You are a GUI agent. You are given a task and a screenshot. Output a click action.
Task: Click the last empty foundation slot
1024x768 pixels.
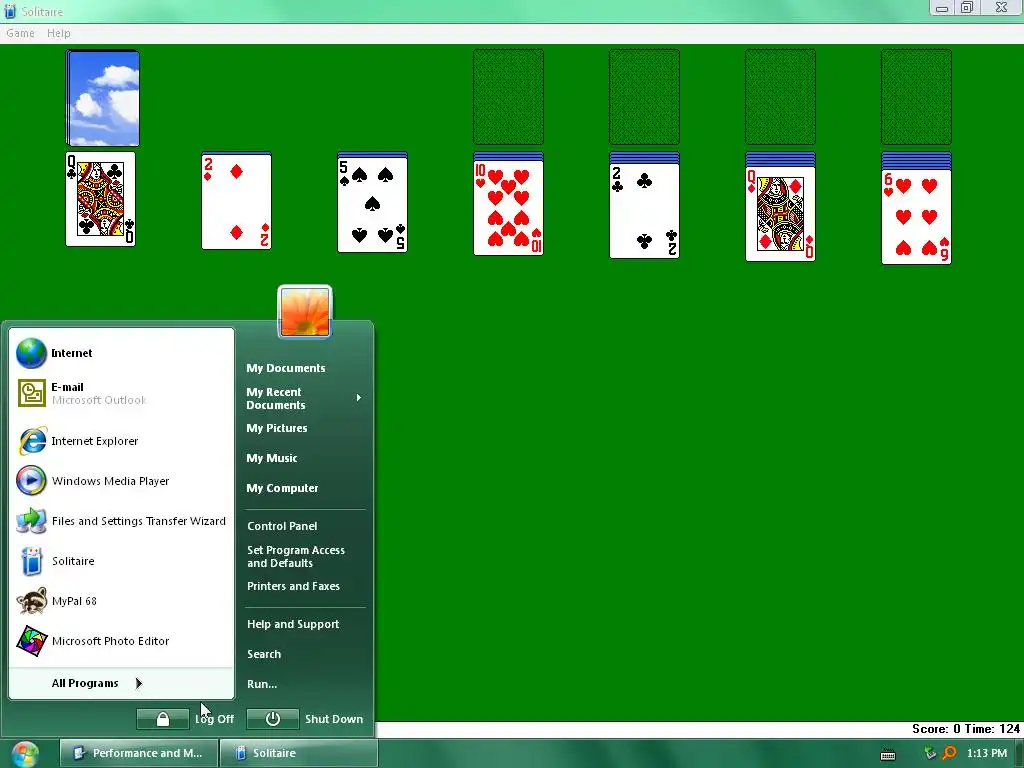pyautogui.click(x=916, y=97)
